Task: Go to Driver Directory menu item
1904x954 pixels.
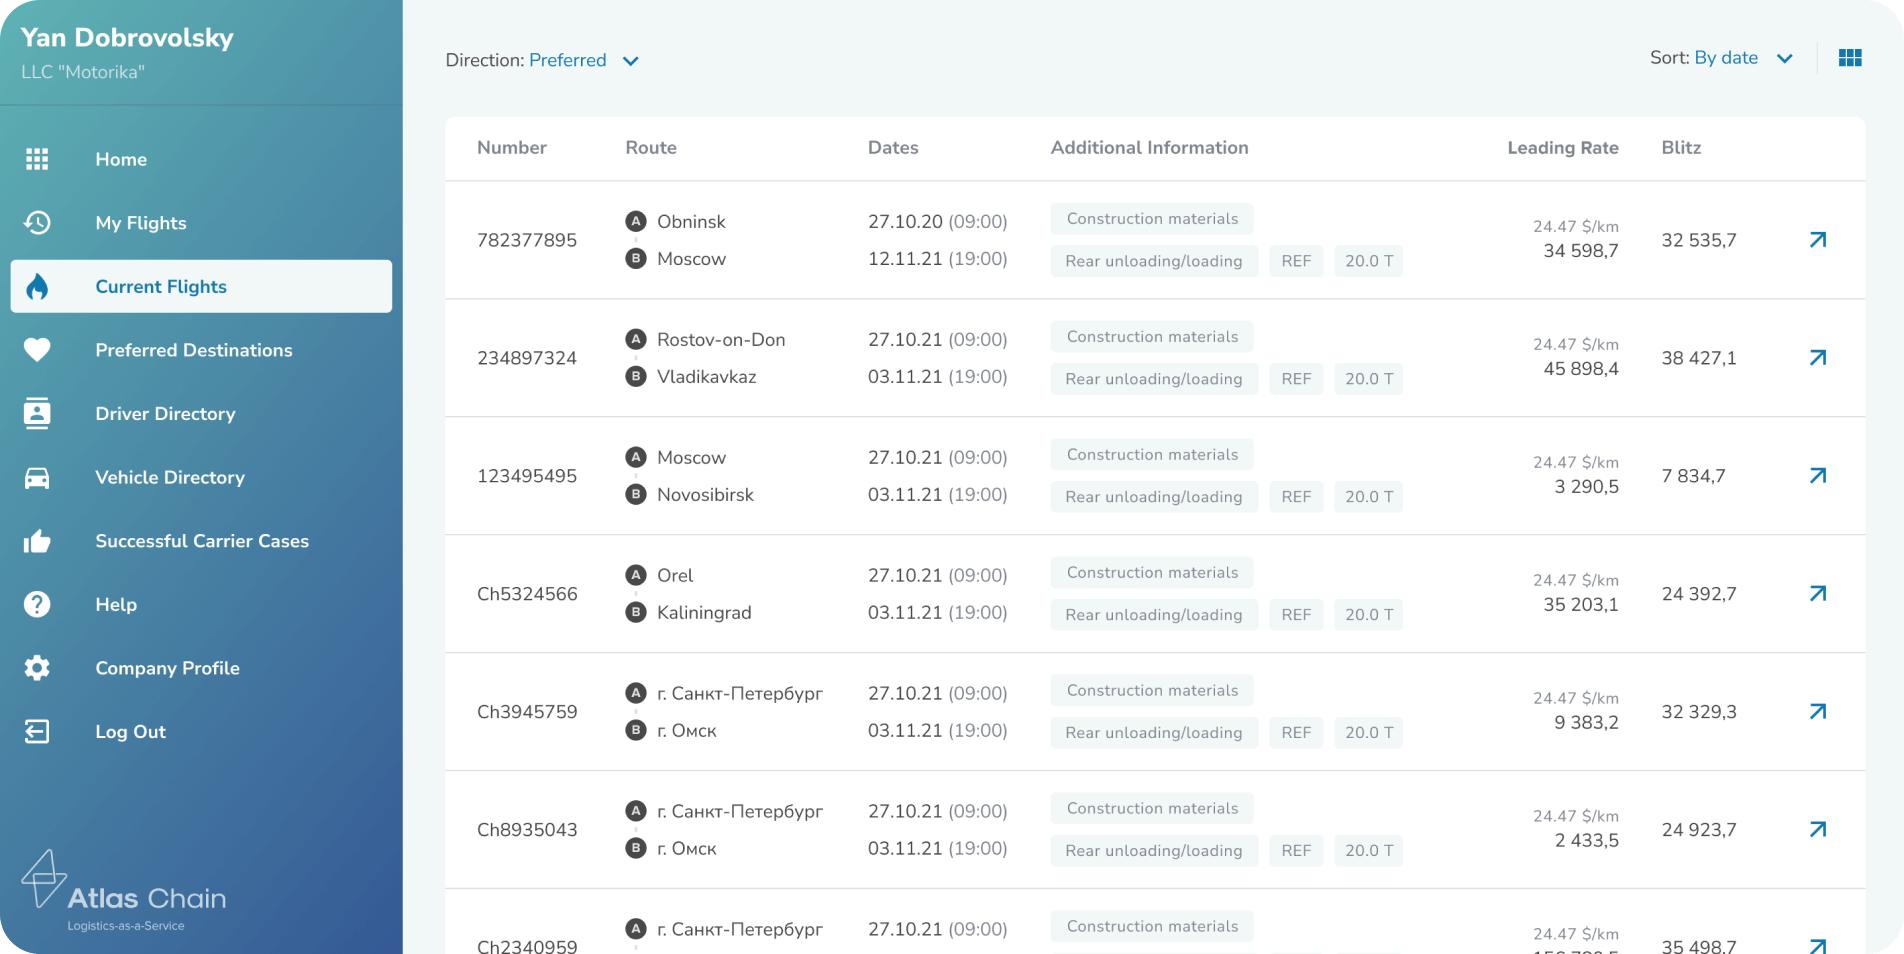Action: pyautogui.click(x=165, y=414)
